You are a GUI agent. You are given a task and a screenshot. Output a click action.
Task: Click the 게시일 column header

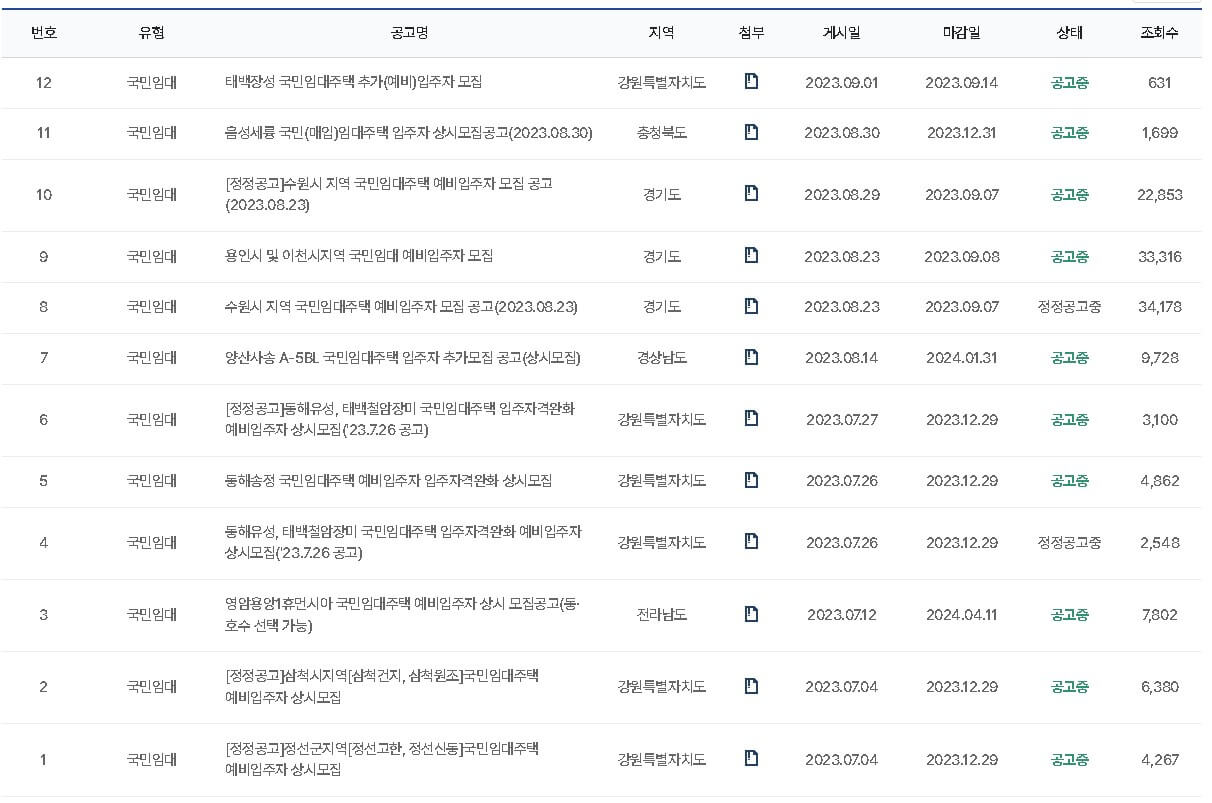843,32
